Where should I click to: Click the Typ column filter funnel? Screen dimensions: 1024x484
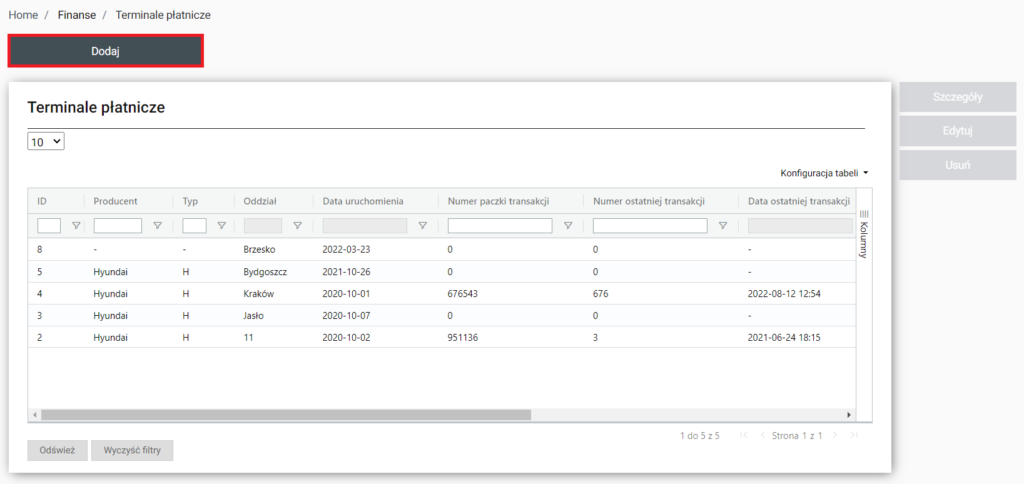(221, 226)
